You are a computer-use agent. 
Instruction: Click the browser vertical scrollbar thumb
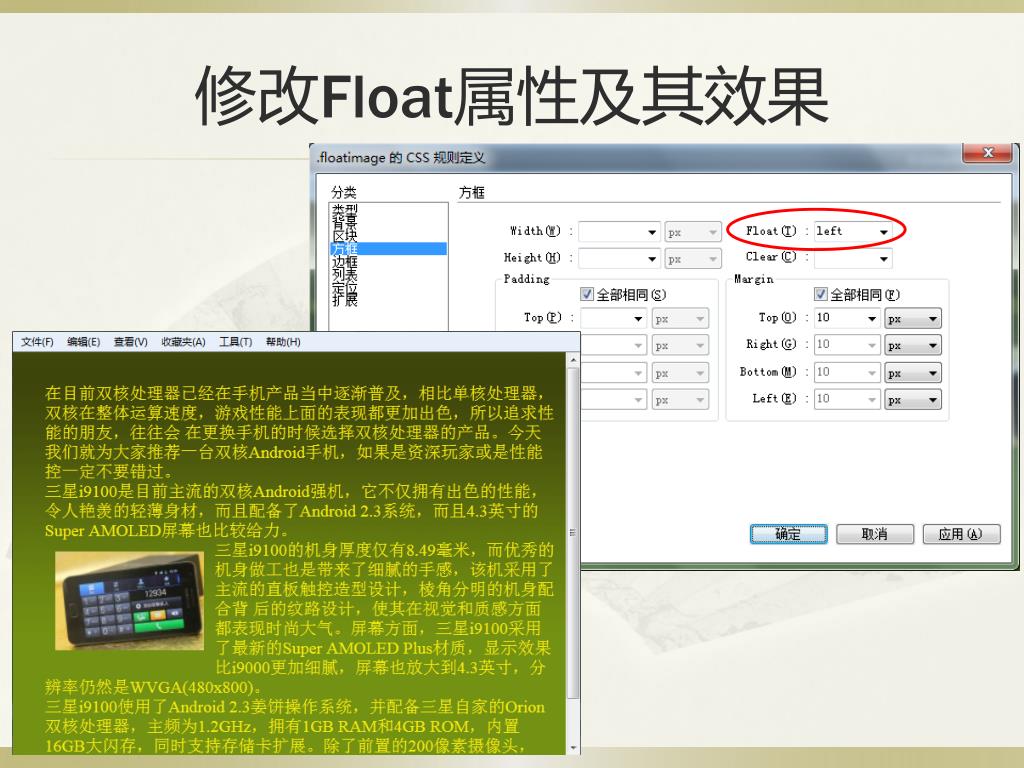pyautogui.click(x=573, y=532)
